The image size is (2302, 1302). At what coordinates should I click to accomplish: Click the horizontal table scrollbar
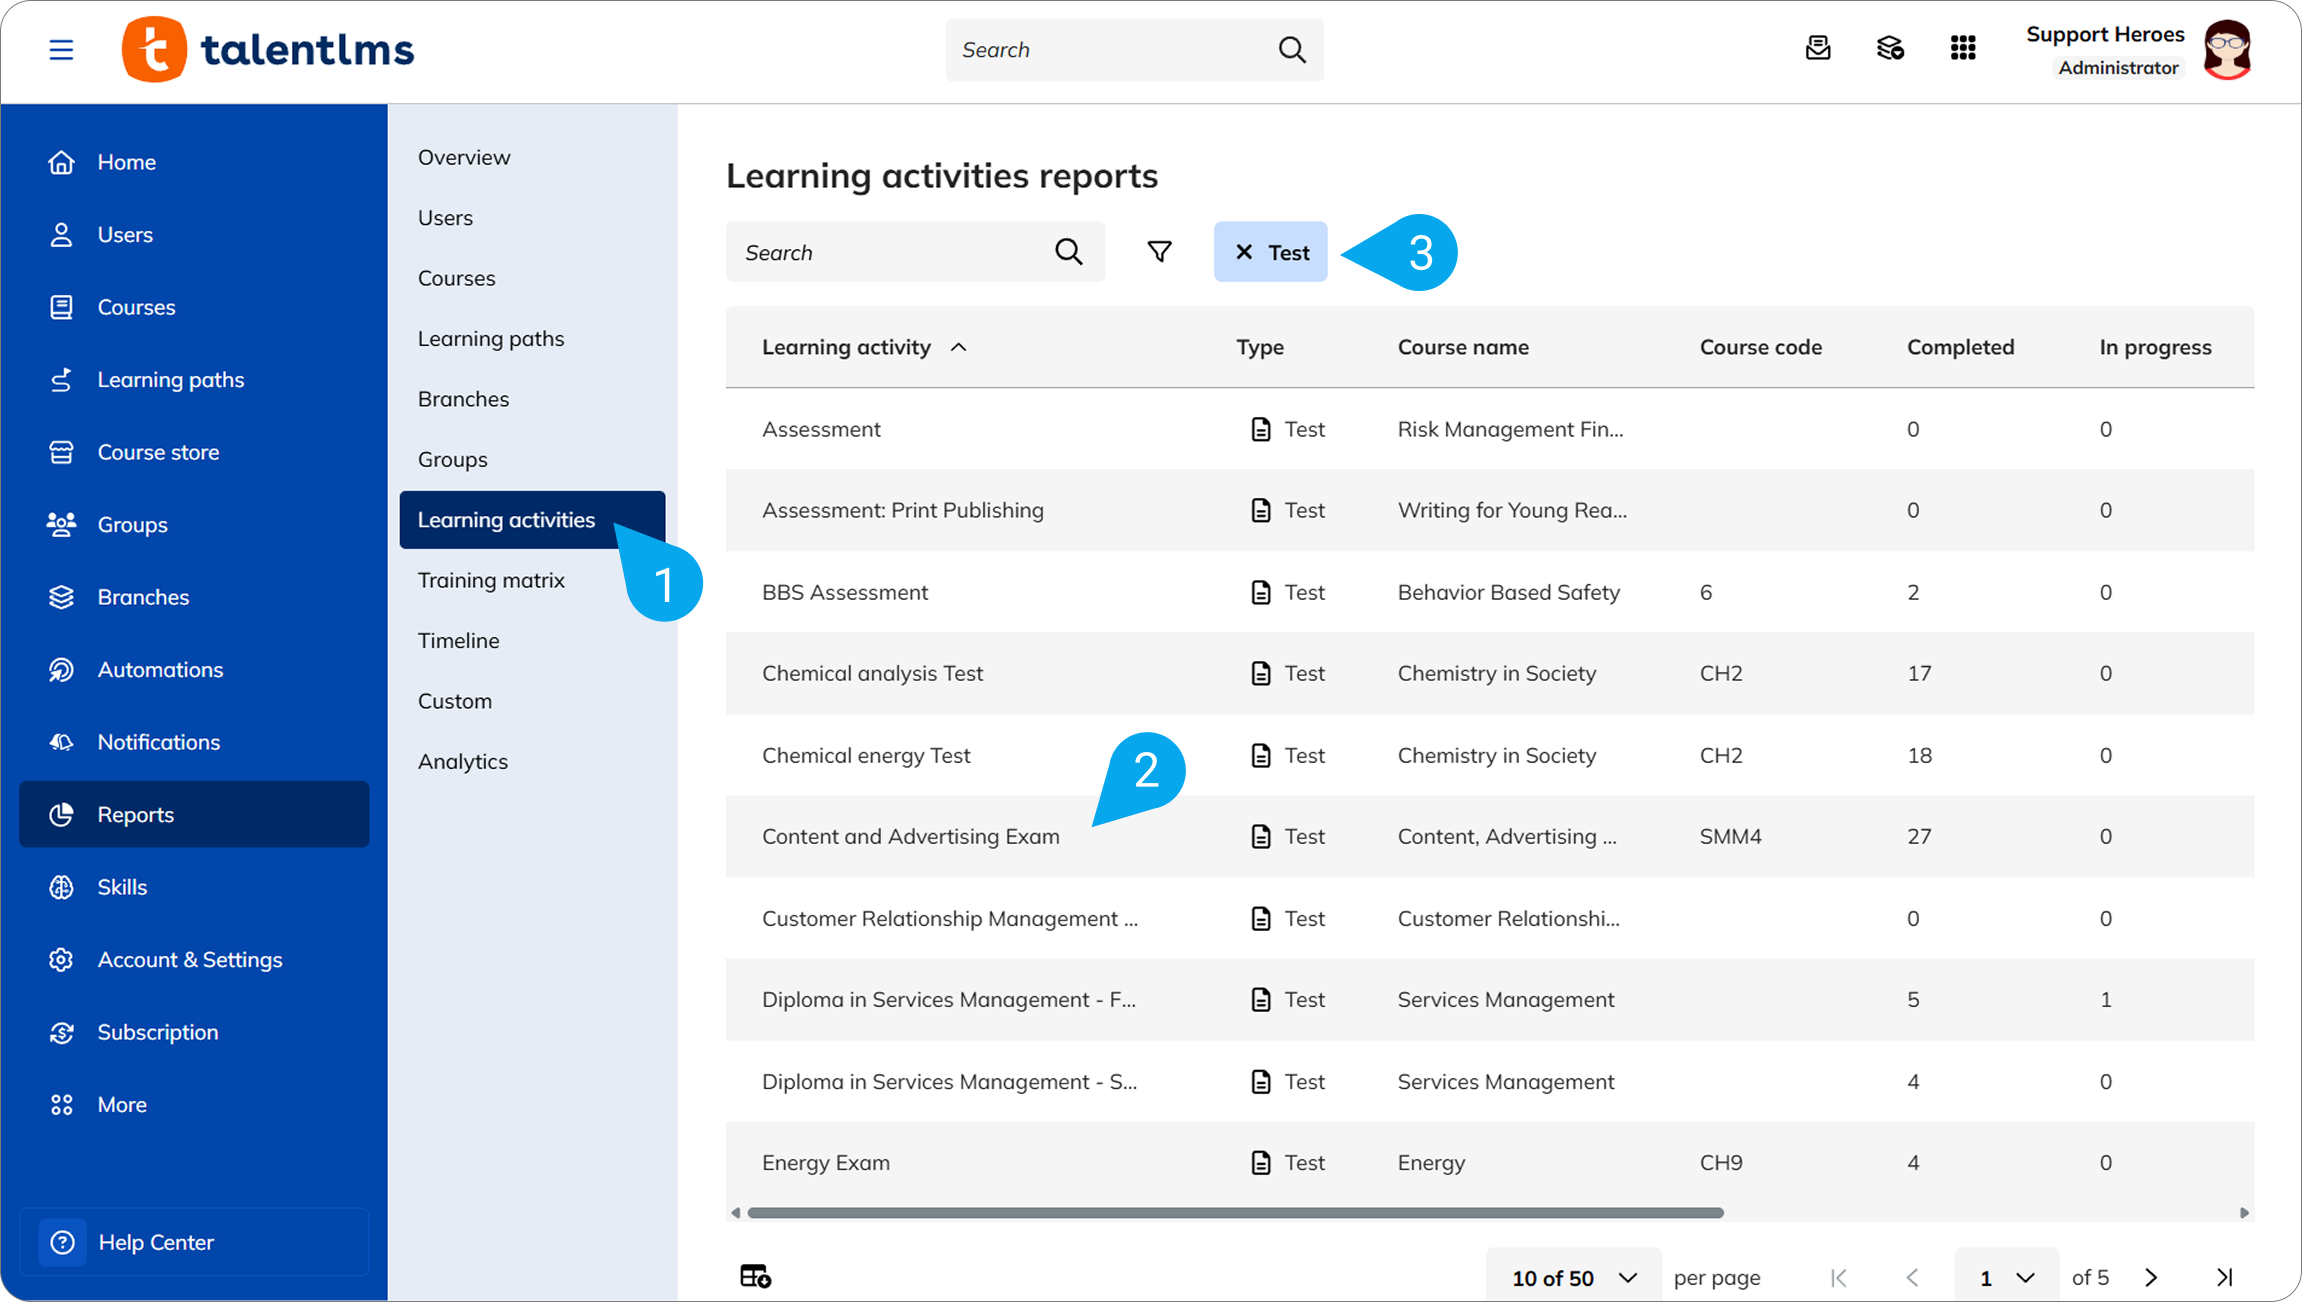[x=1236, y=1213]
